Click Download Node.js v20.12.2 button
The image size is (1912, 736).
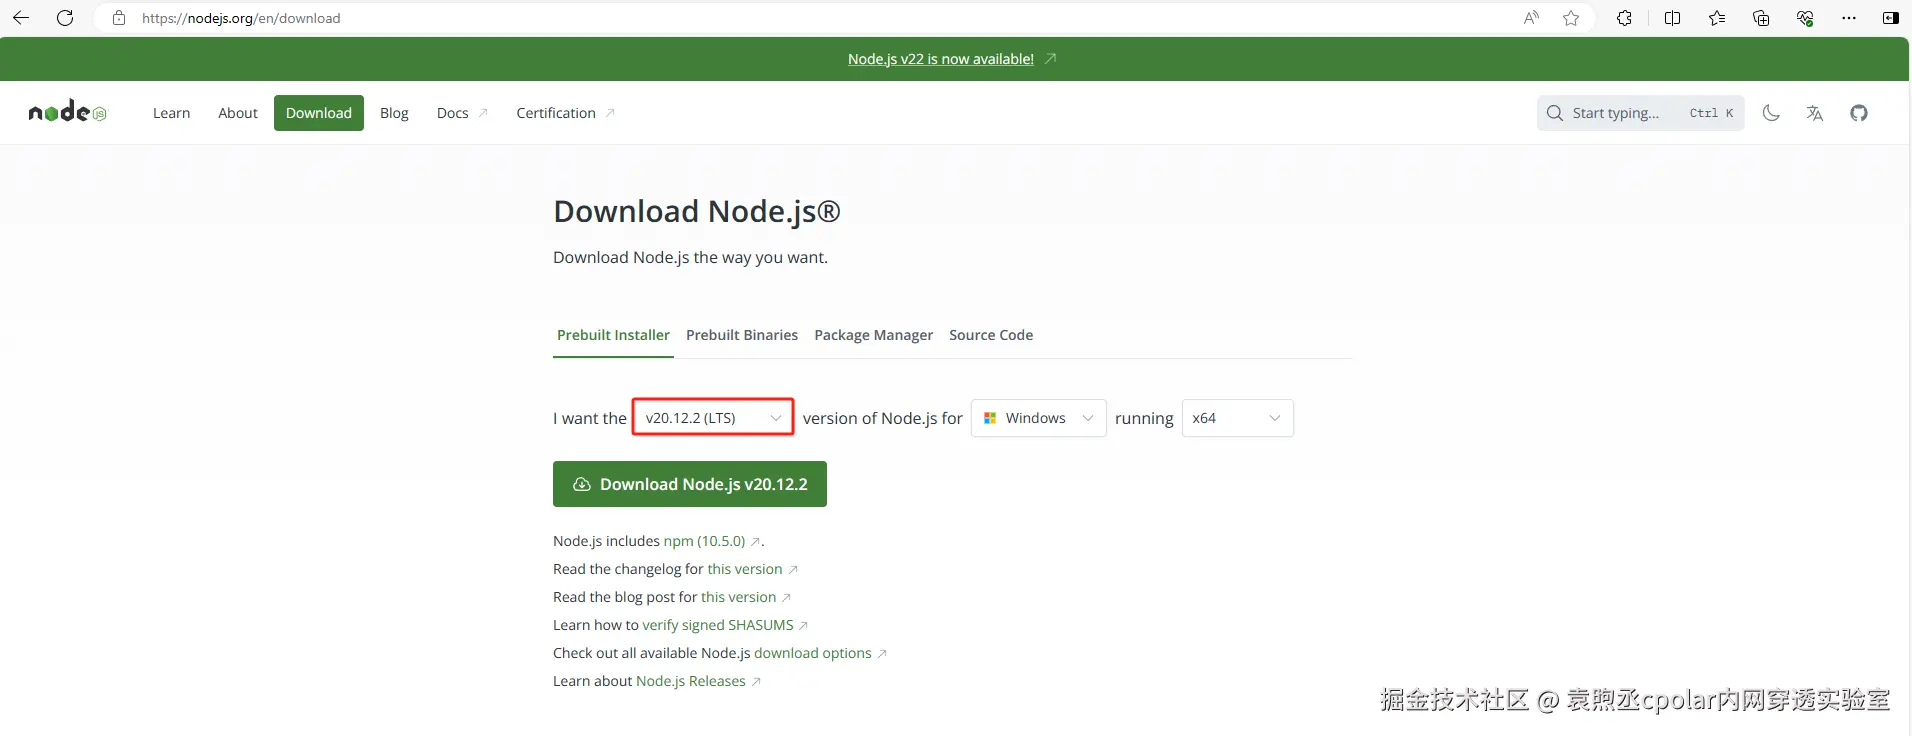click(x=690, y=484)
